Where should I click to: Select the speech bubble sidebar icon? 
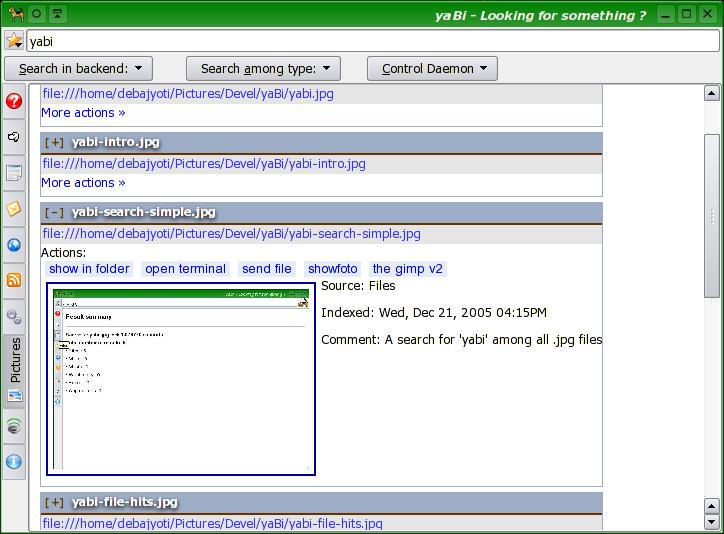(x=14, y=137)
